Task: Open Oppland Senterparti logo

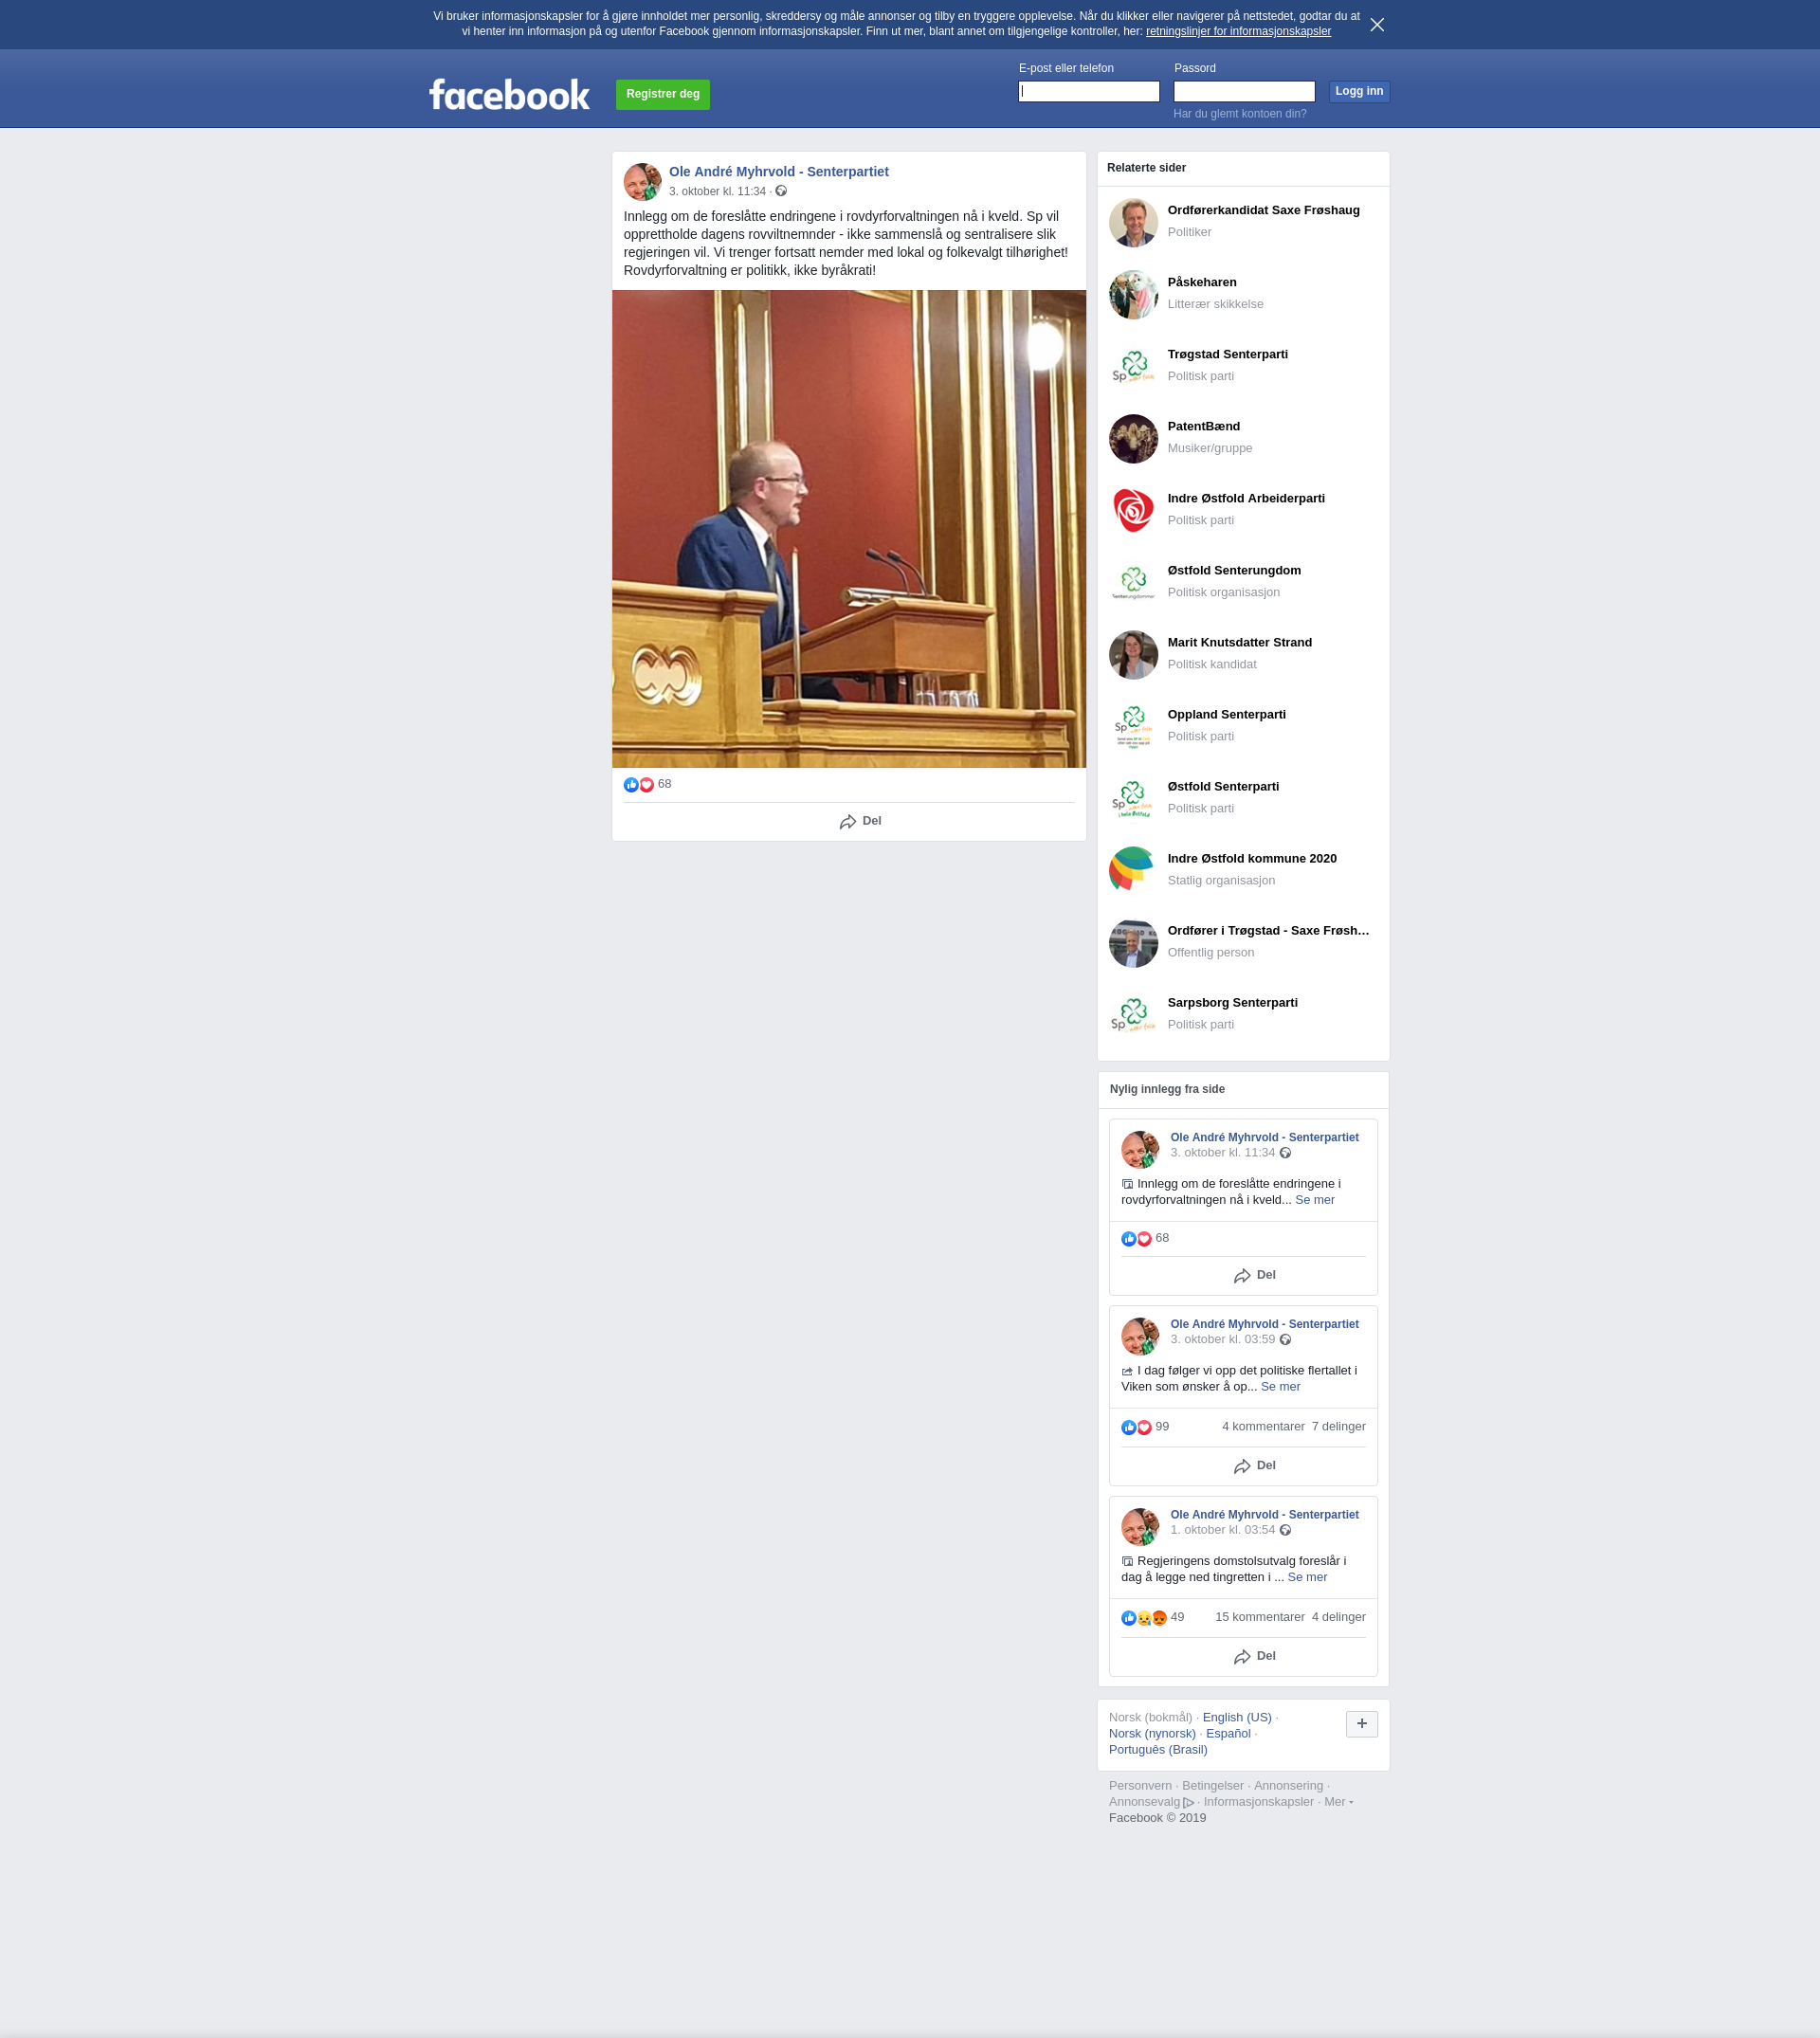Action: 1133,727
